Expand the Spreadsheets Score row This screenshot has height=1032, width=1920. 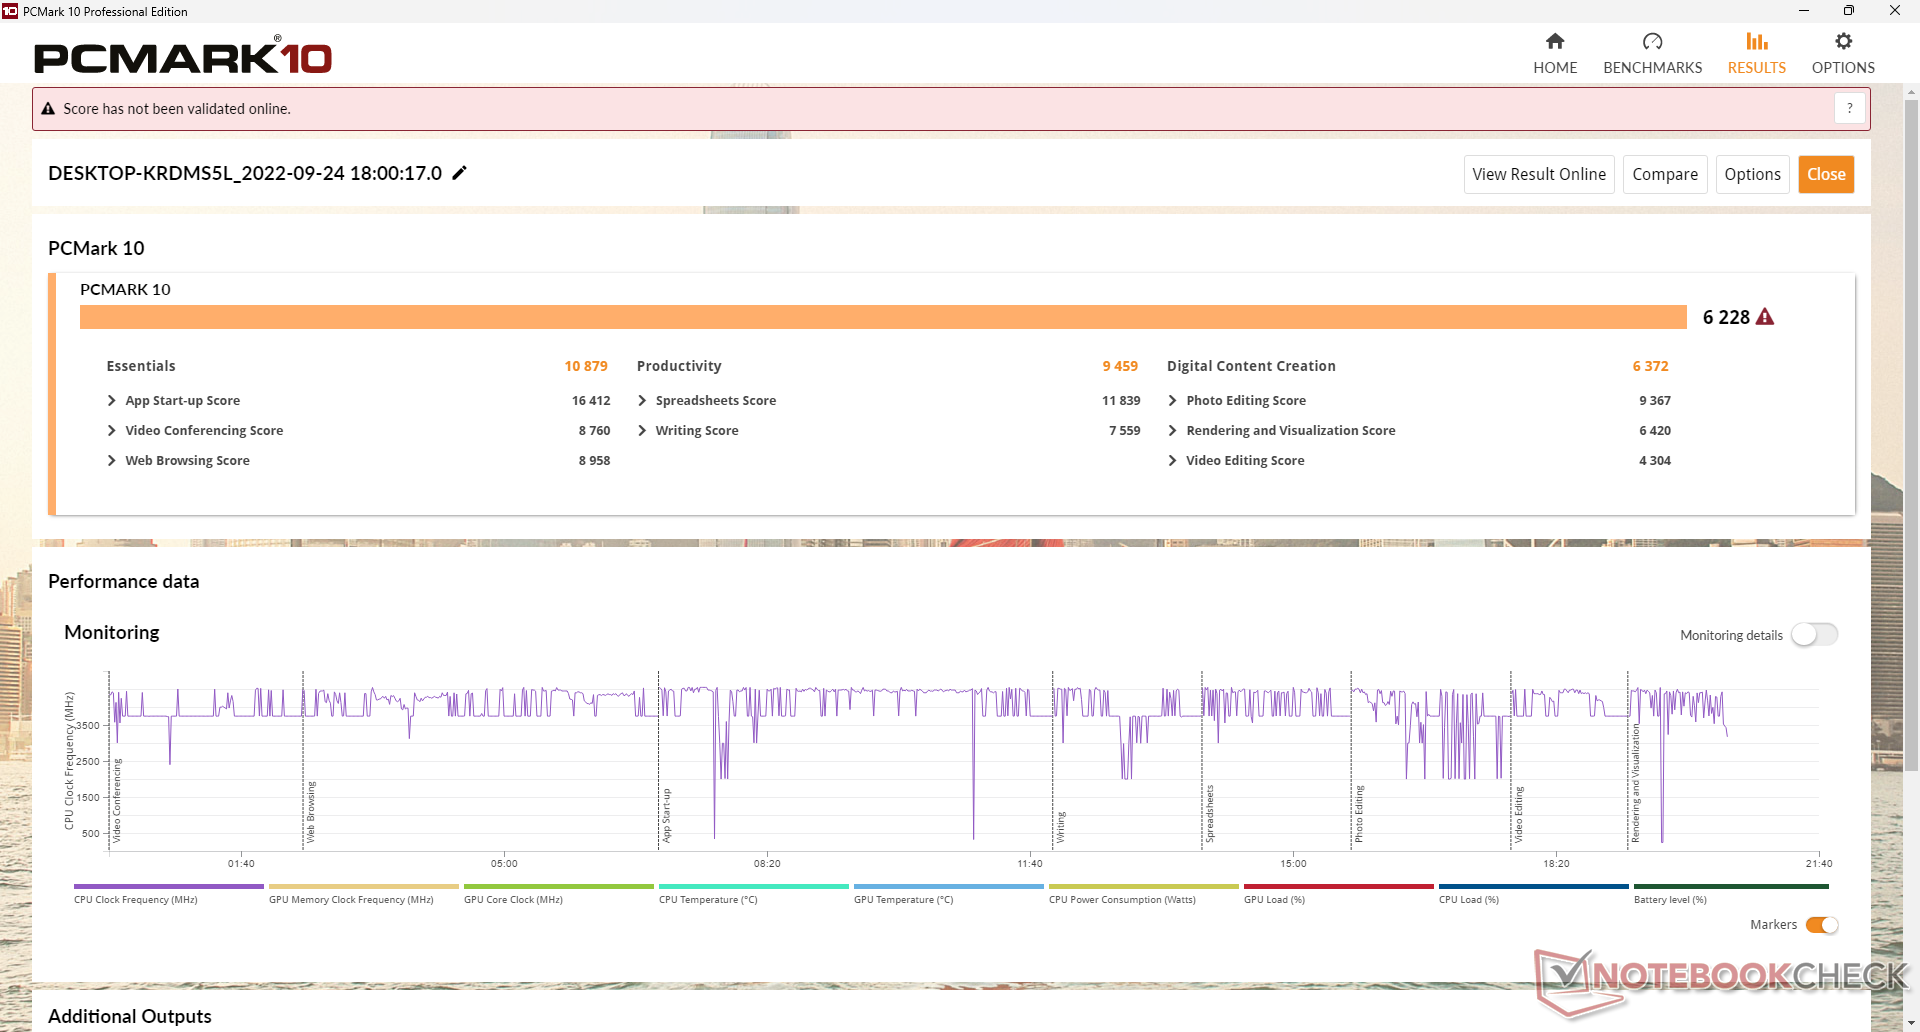642,401
